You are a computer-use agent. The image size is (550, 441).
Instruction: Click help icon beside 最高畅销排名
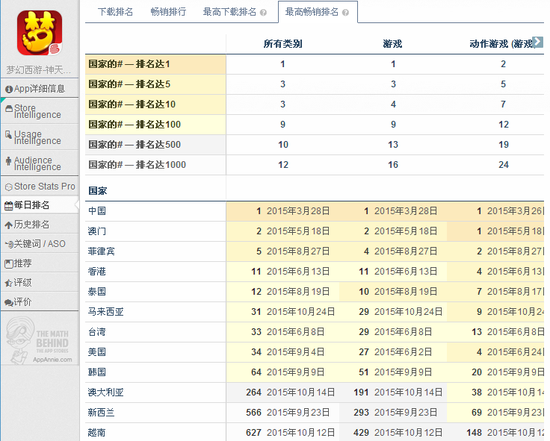(x=346, y=13)
